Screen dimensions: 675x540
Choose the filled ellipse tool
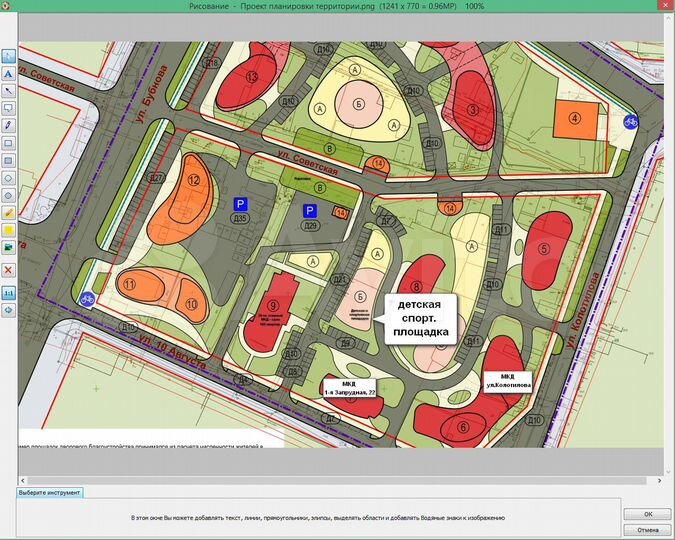point(9,194)
